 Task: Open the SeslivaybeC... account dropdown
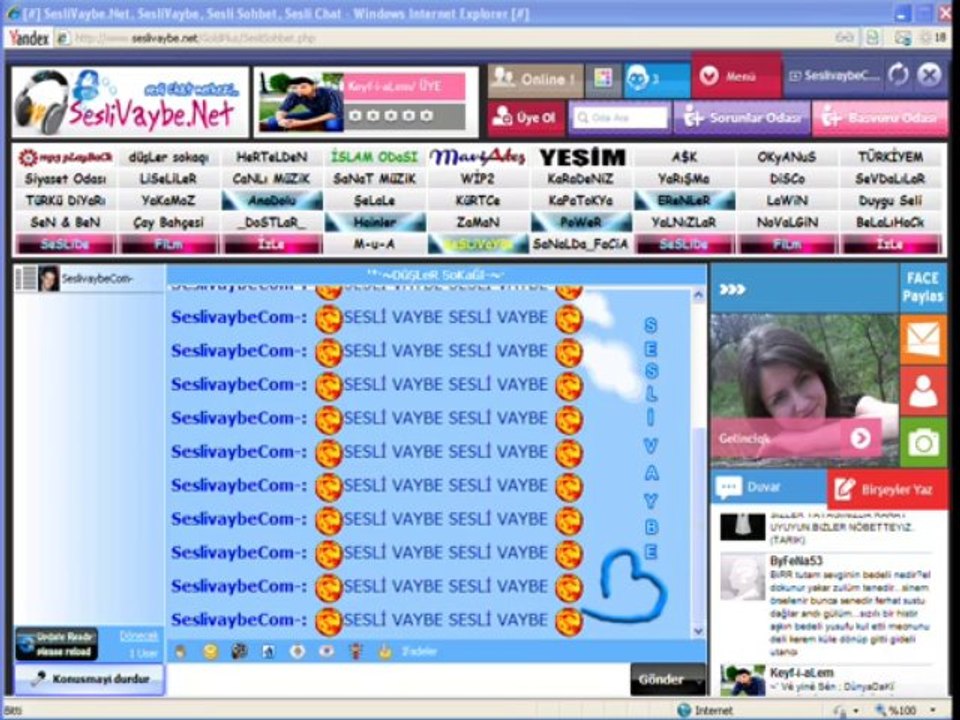[x=833, y=76]
